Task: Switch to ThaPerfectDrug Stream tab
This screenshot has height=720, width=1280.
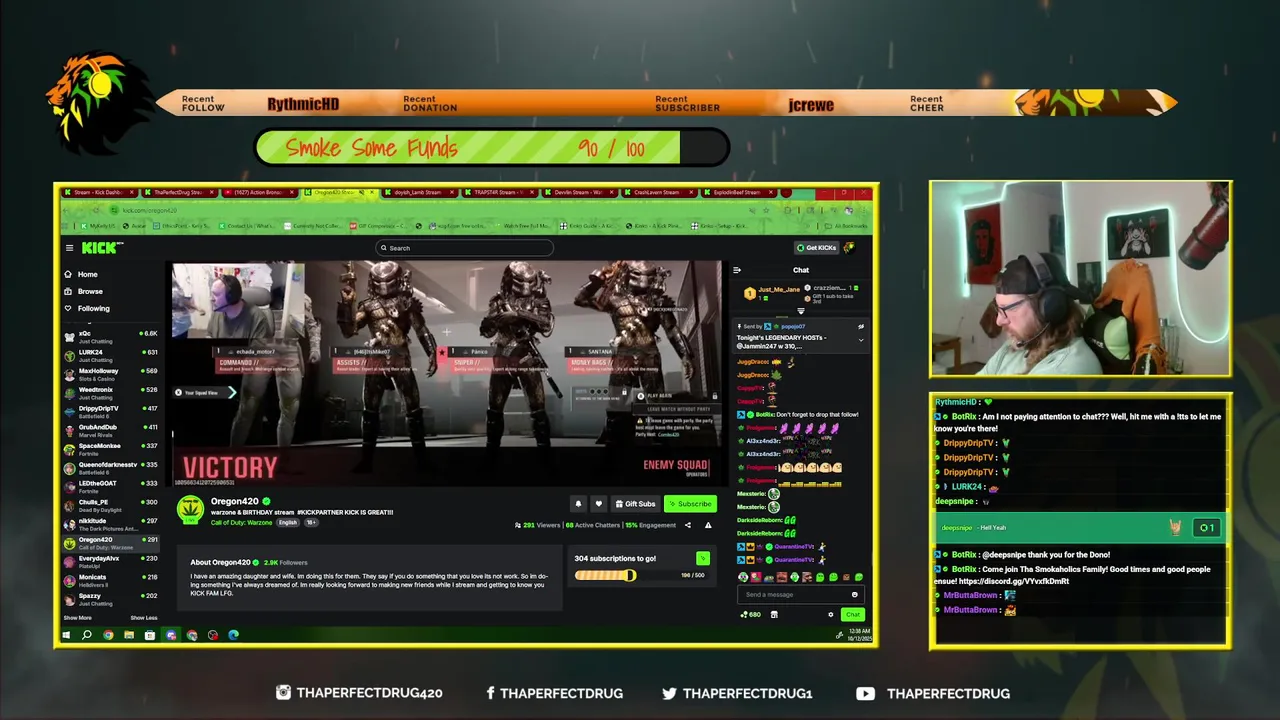Action: [179, 192]
